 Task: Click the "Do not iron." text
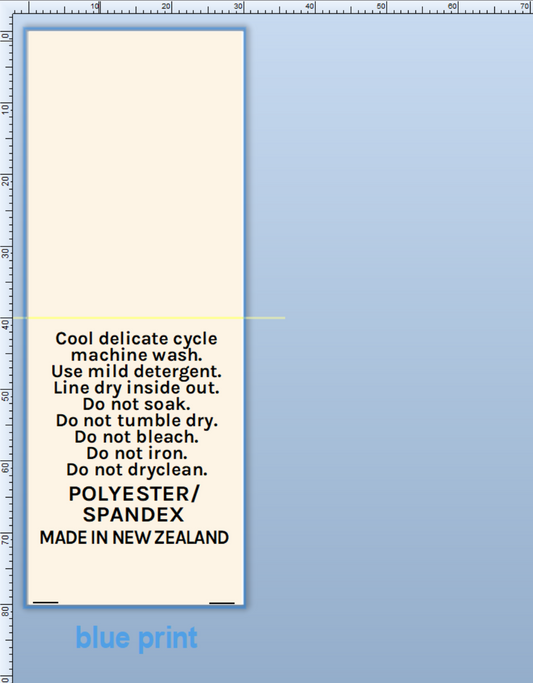[136, 453]
